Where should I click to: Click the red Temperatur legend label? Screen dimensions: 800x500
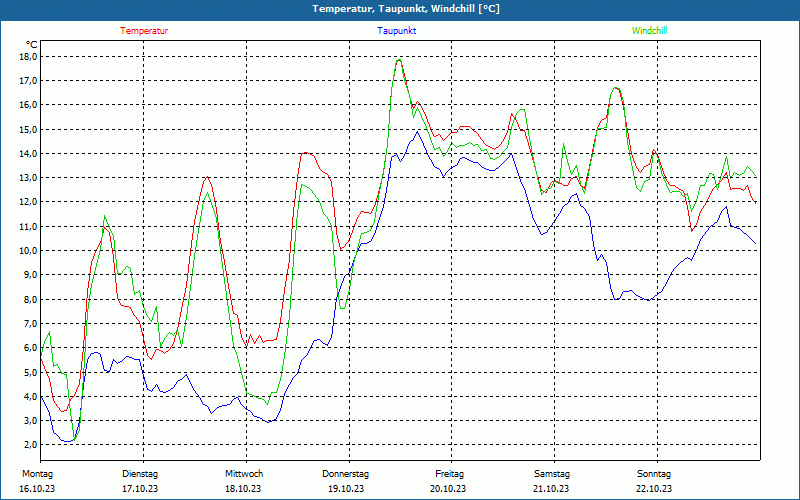tap(144, 31)
